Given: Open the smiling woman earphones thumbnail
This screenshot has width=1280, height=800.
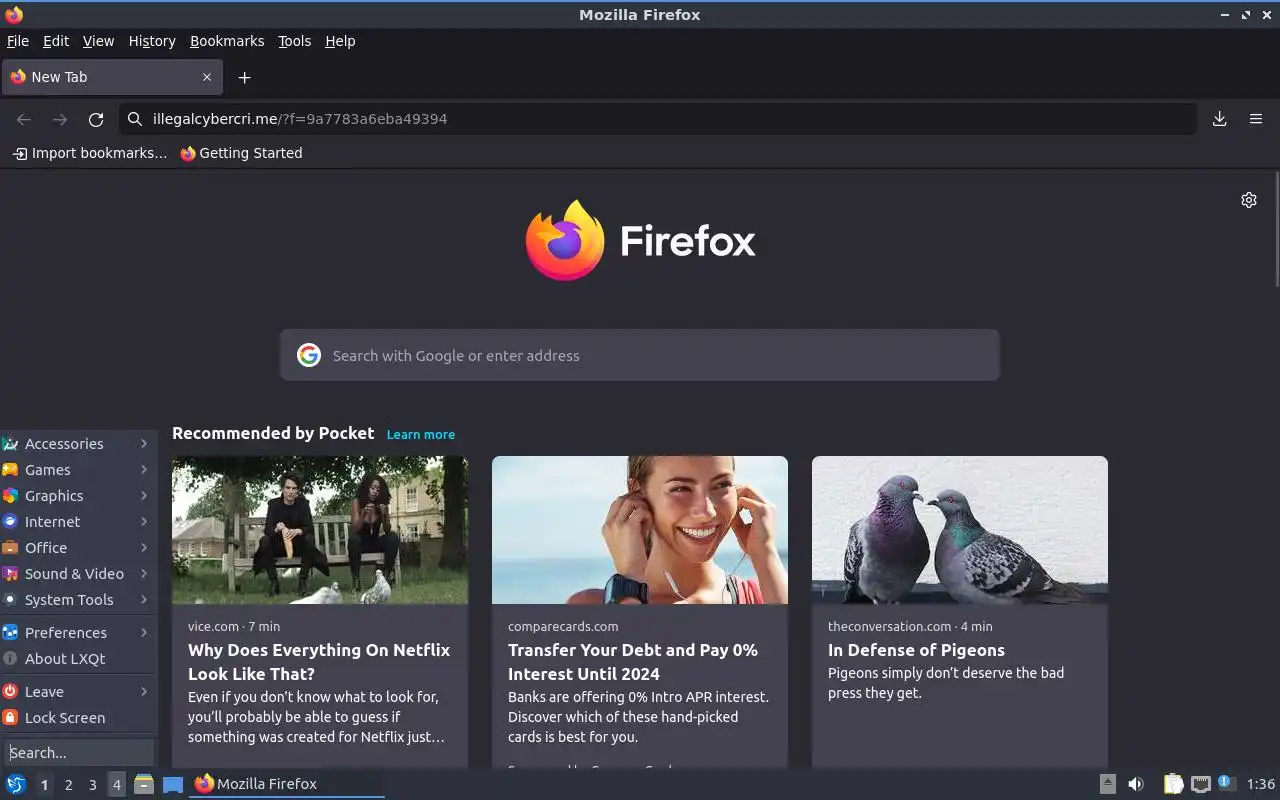Looking at the screenshot, I should coord(640,530).
